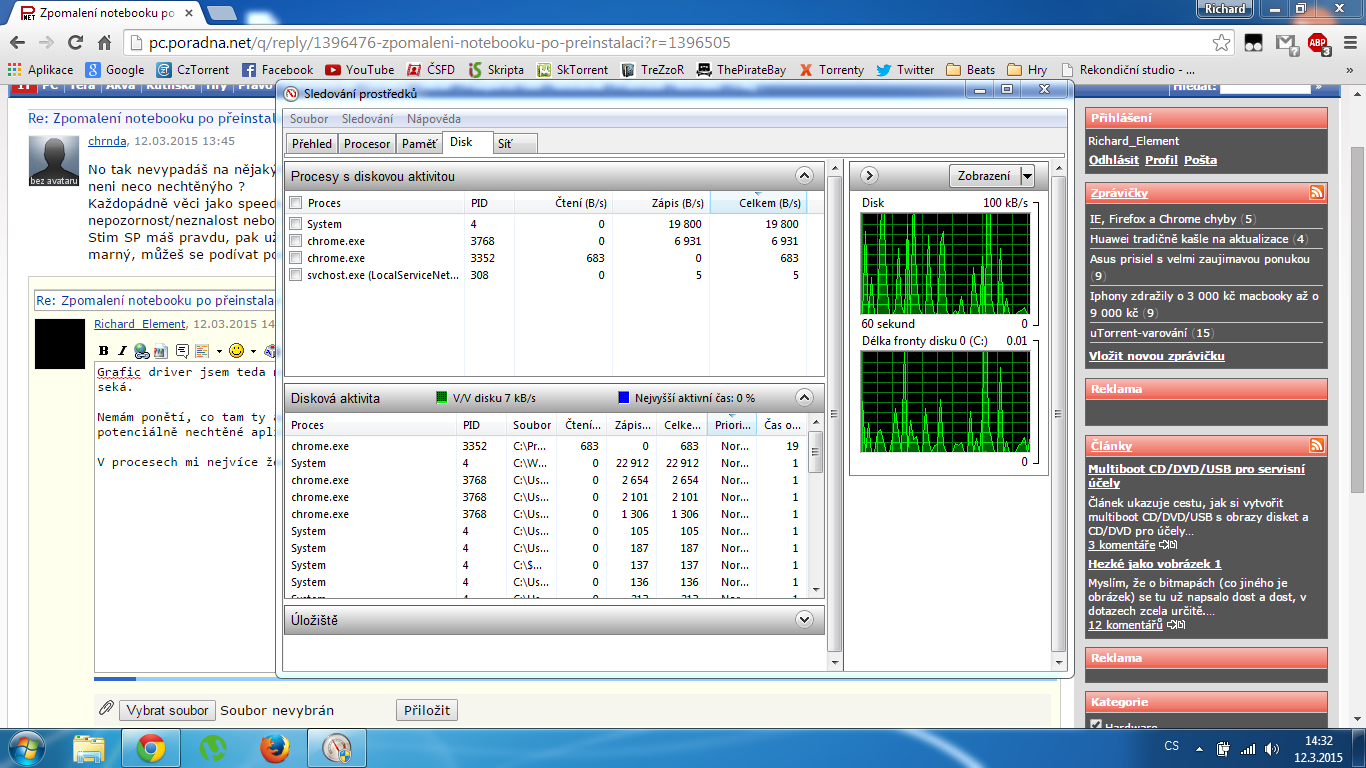Click the Italic formatting icon in the reply editor
The width and height of the screenshot is (1366, 768).
122,351
